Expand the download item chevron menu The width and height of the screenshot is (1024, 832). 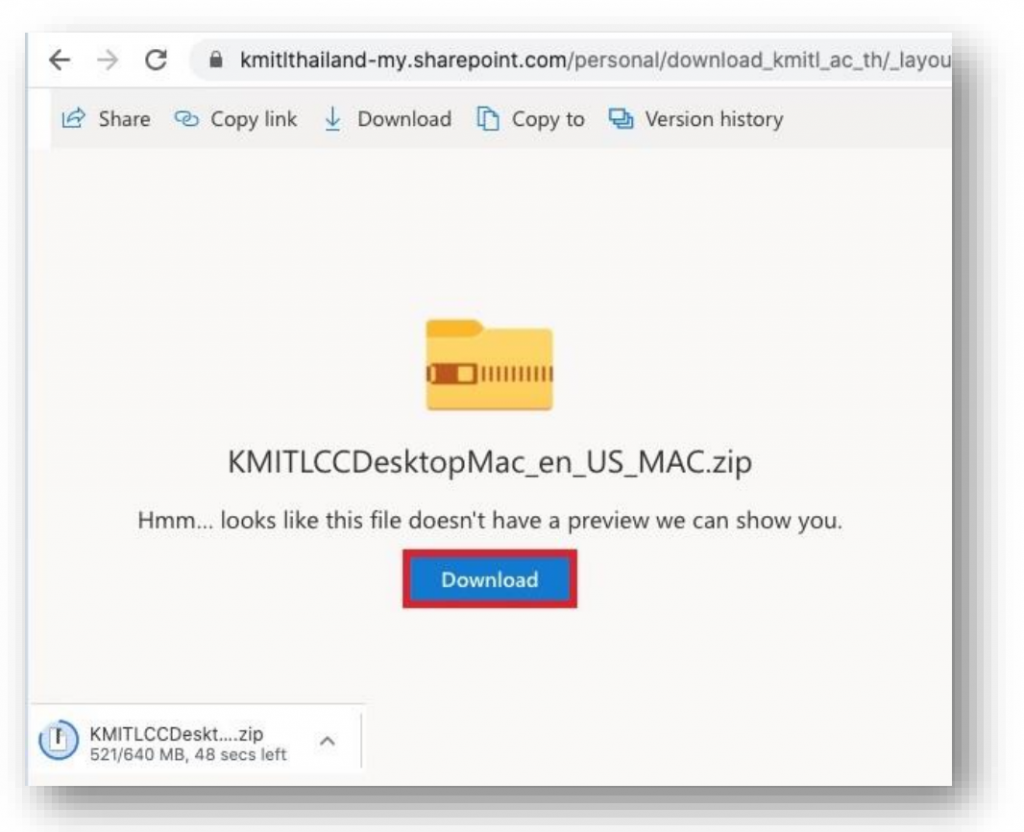point(327,742)
